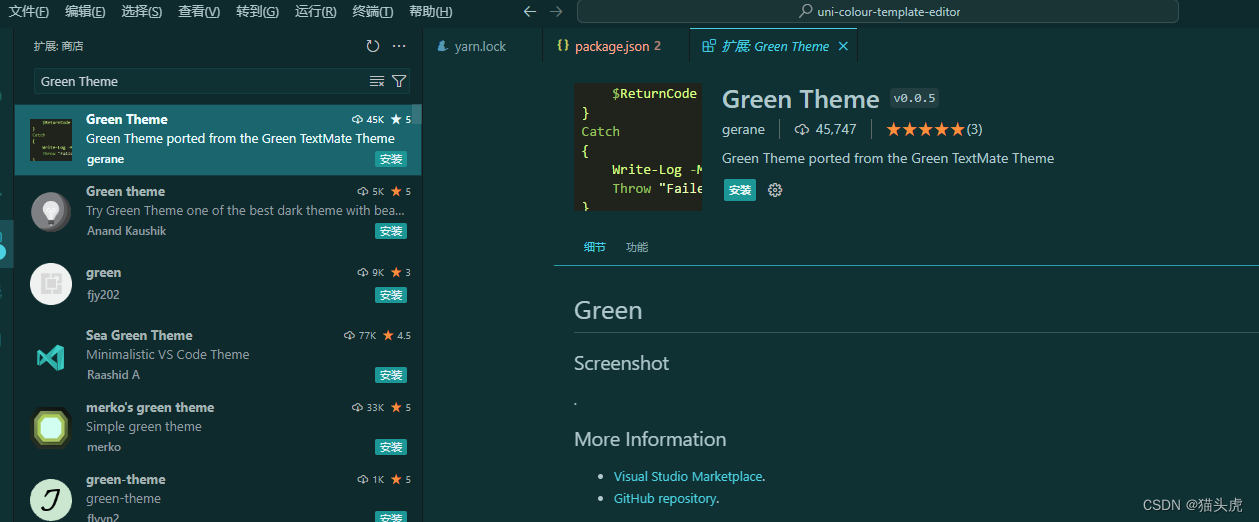Open the 终端 menu
The width and height of the screenshot is (1259, 522).
[x=373, y=11]
